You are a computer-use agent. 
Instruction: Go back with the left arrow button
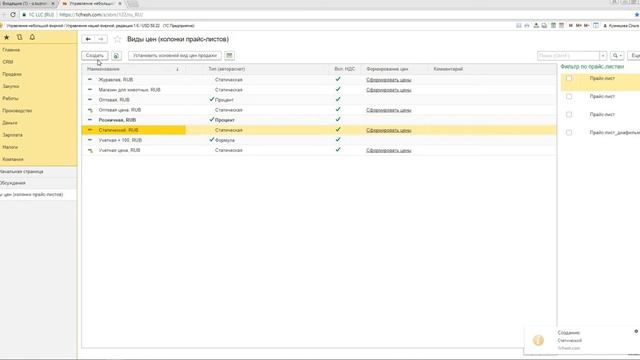coord(88,39)
